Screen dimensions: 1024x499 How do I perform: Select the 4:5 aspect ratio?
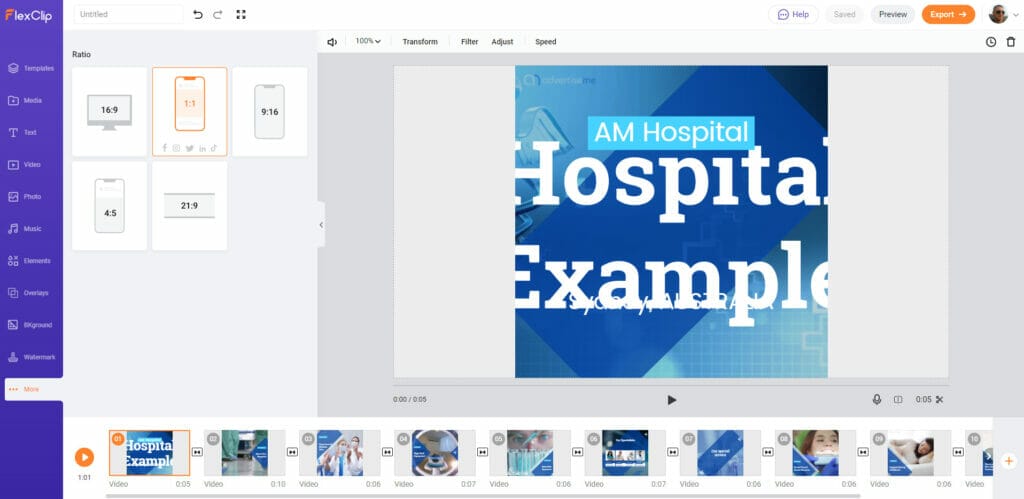click(110, 206)
